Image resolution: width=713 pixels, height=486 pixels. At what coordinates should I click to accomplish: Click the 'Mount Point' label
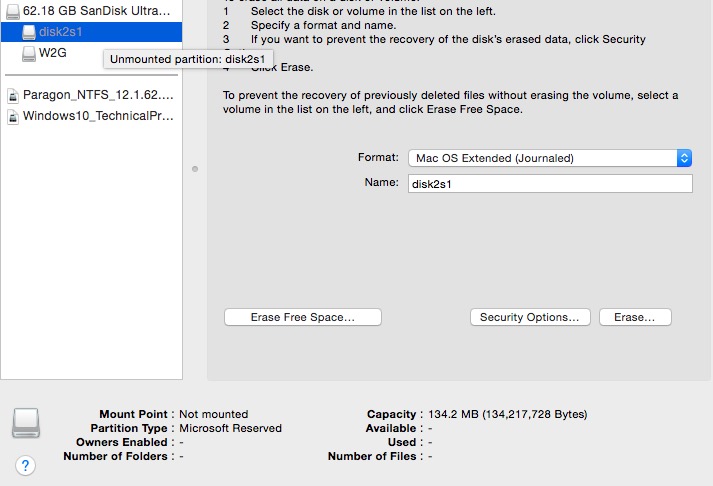coord(133,414)
